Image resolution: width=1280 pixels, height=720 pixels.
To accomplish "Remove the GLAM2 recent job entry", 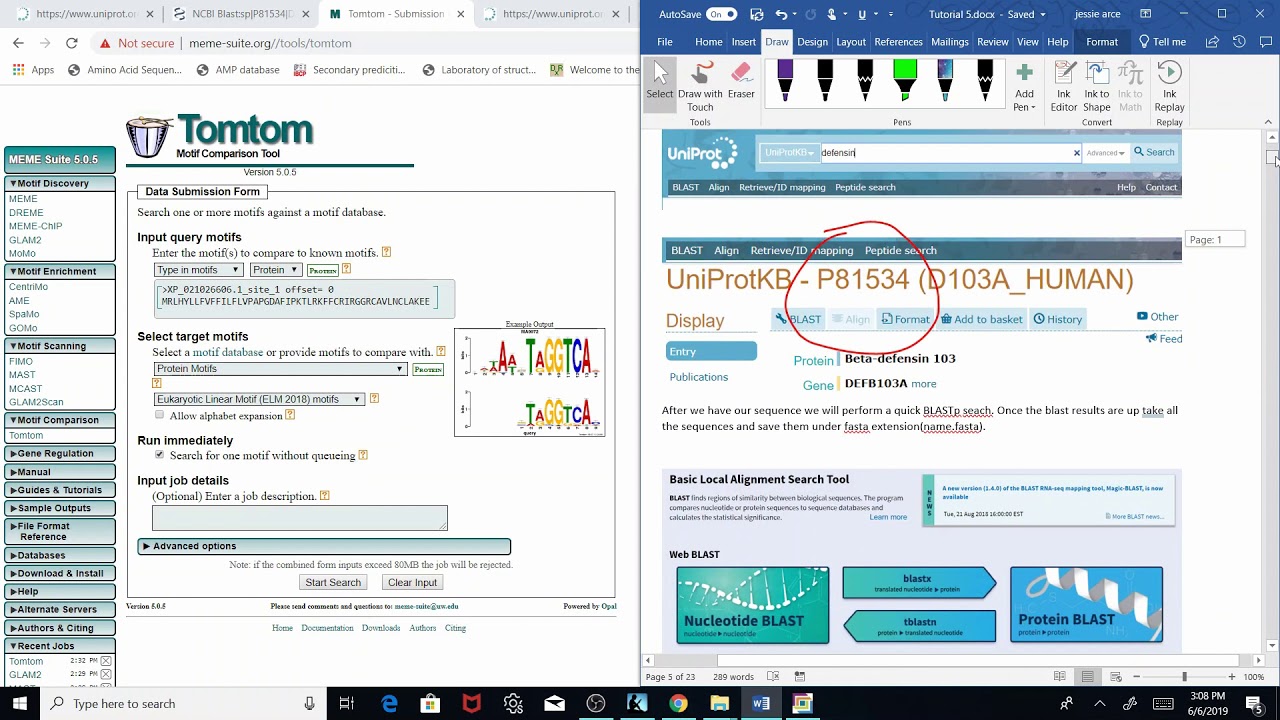I will [106, 675].
